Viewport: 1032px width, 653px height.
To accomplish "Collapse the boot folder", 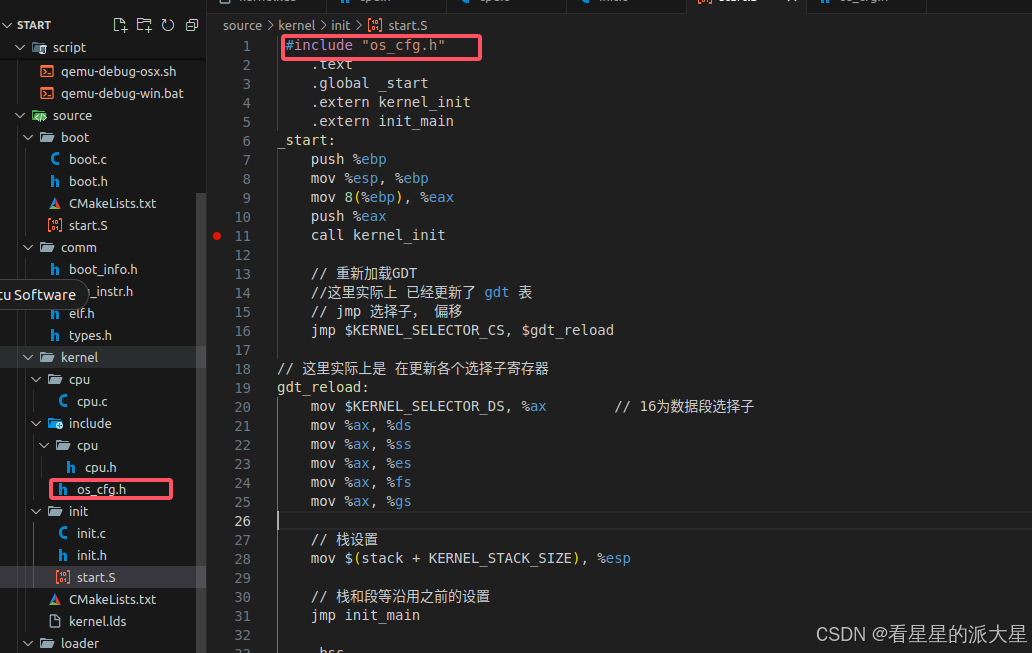I will click(27, 137).
